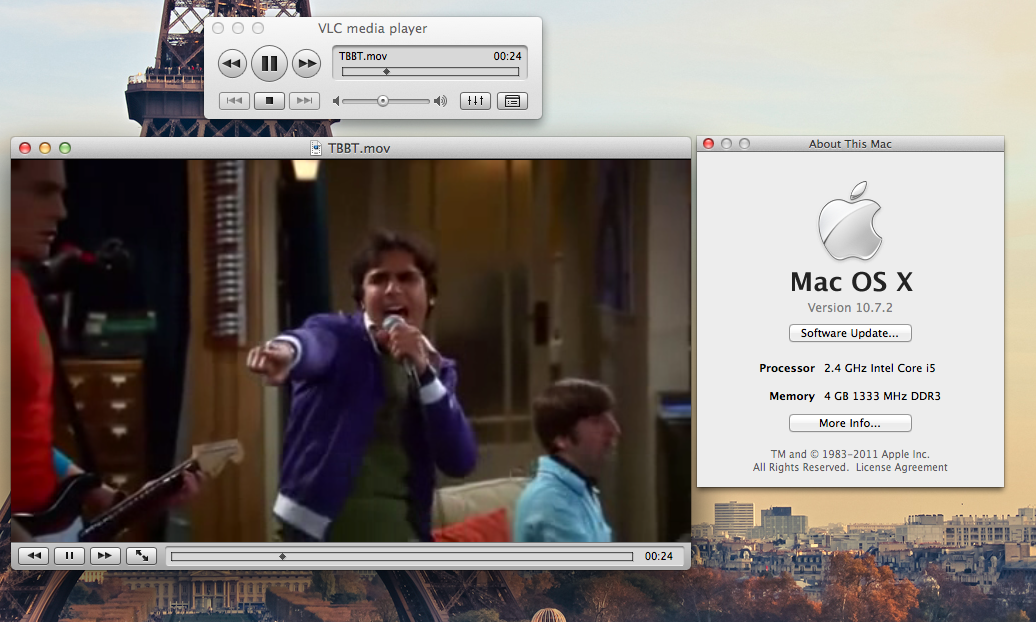The image size is (1036, 622).
Task: Click the 00:24 time display in VLC controller
Action: tap(507, 56)
